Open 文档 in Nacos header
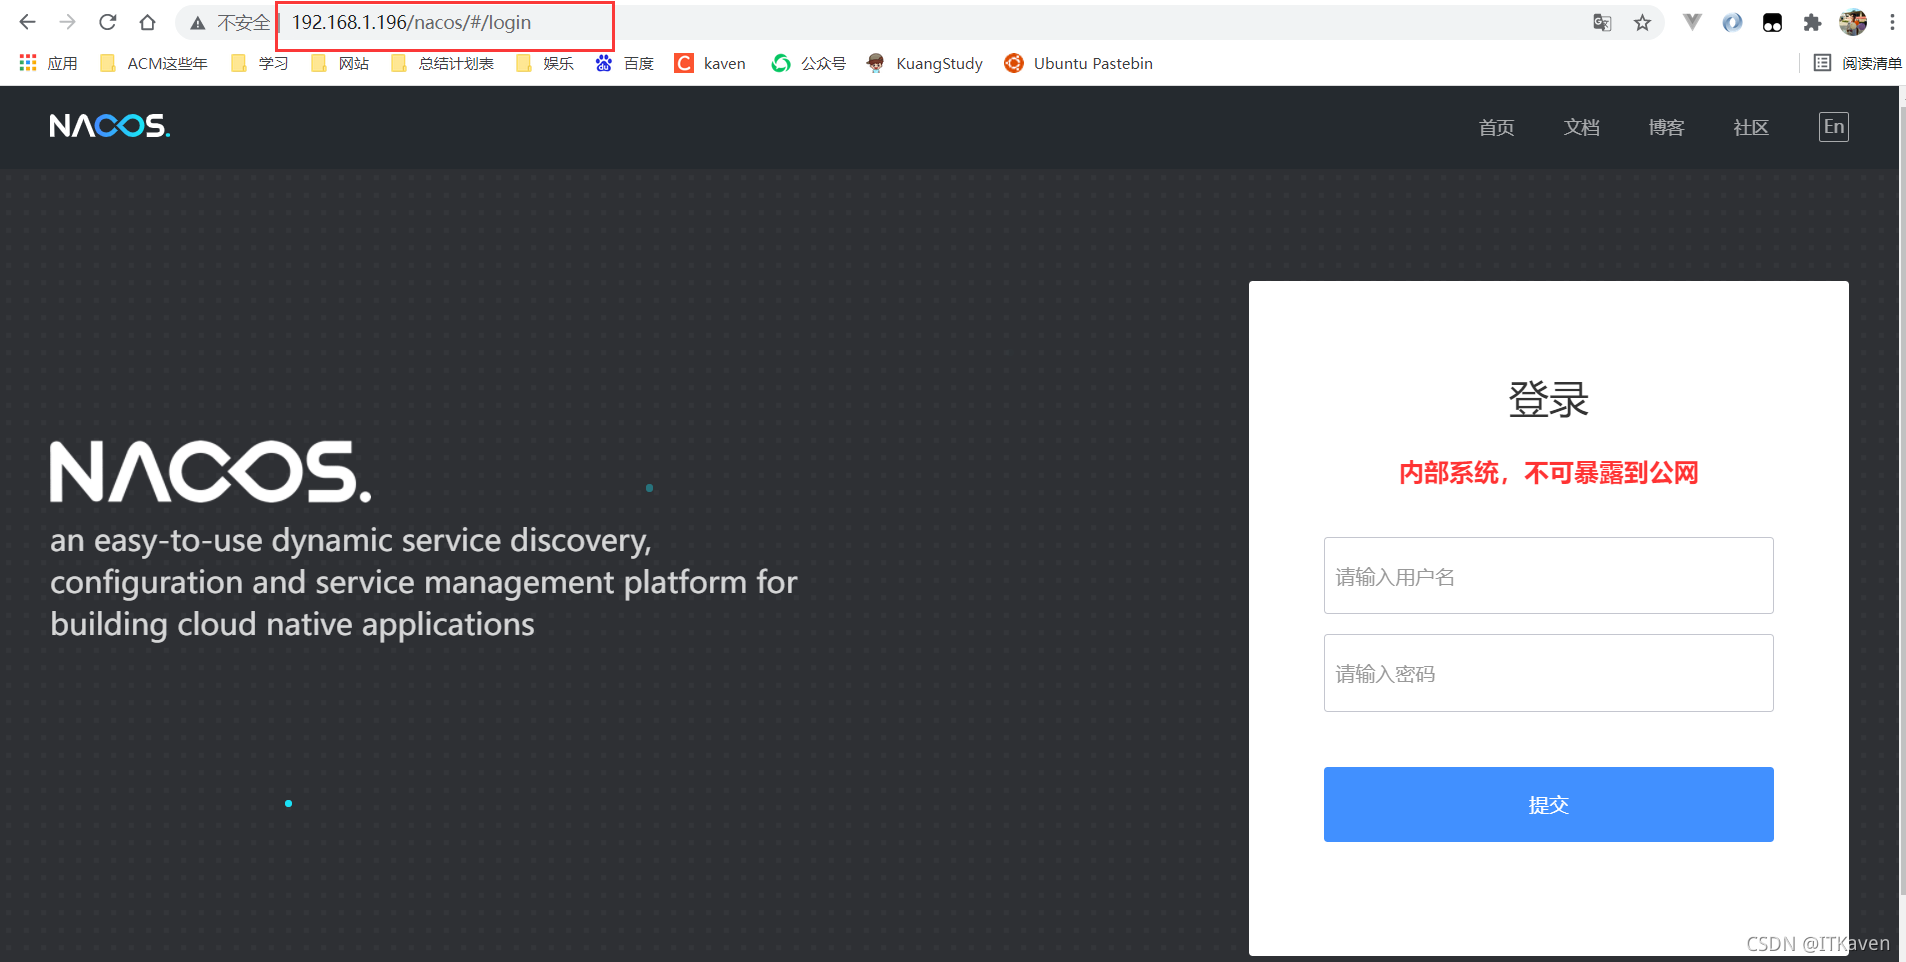This screenshot has width=1906, height=962. [1581, 127]
